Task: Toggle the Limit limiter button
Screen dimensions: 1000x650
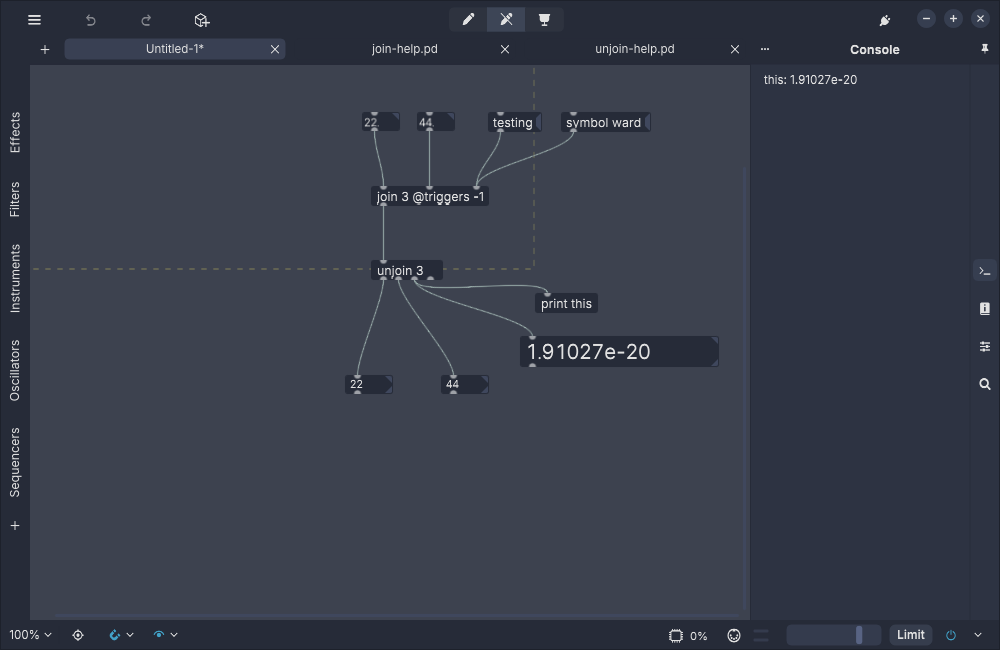Action: (910, 635)
